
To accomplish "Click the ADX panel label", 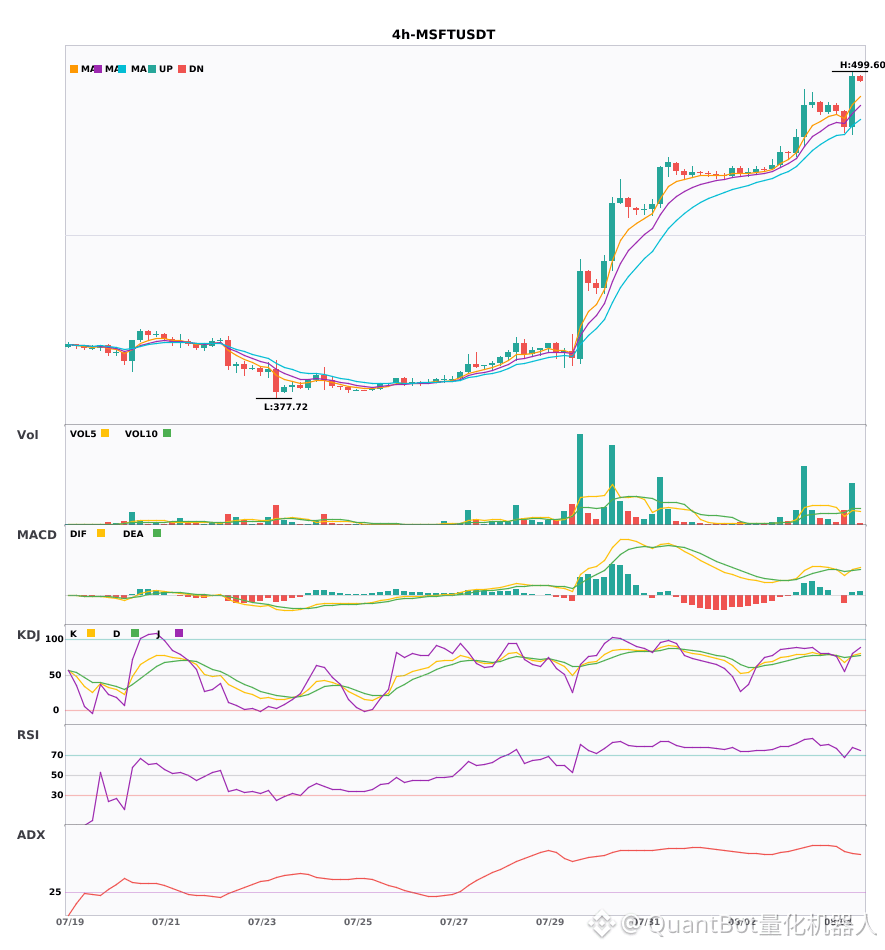I will point(31,835).
